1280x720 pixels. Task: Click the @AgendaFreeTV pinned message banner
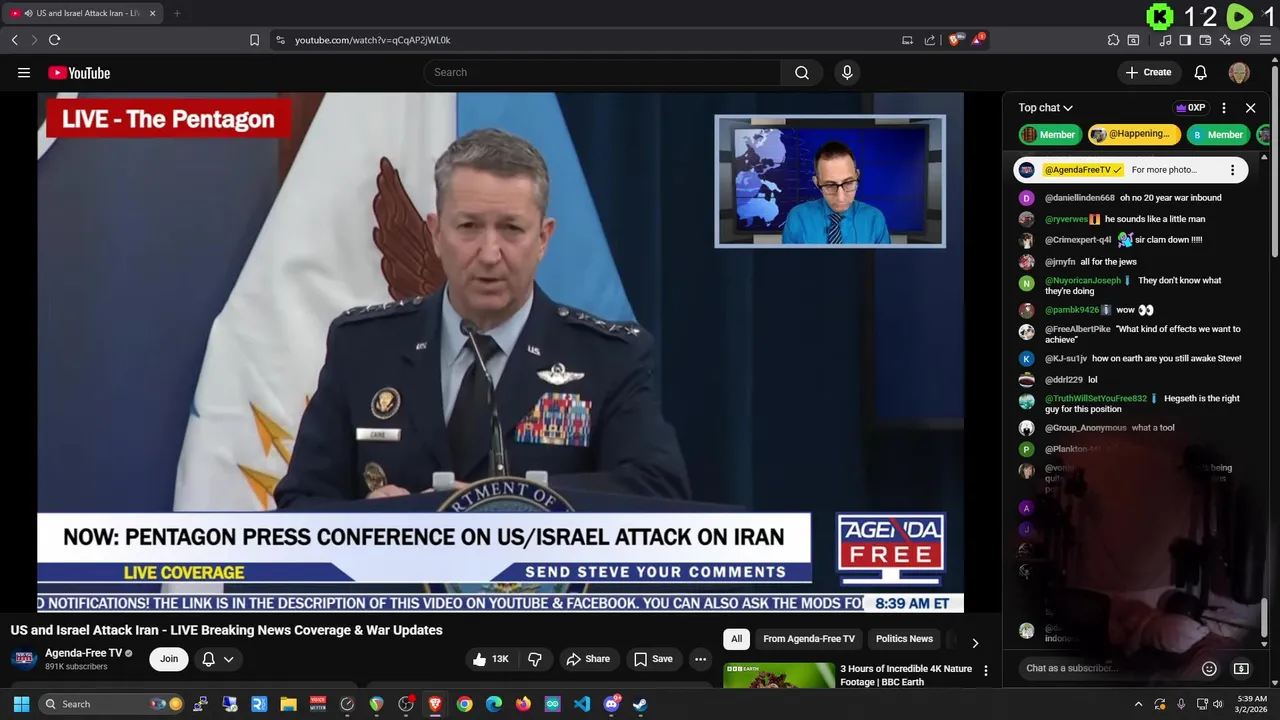pyautogui.click(x=1131, y=170)
